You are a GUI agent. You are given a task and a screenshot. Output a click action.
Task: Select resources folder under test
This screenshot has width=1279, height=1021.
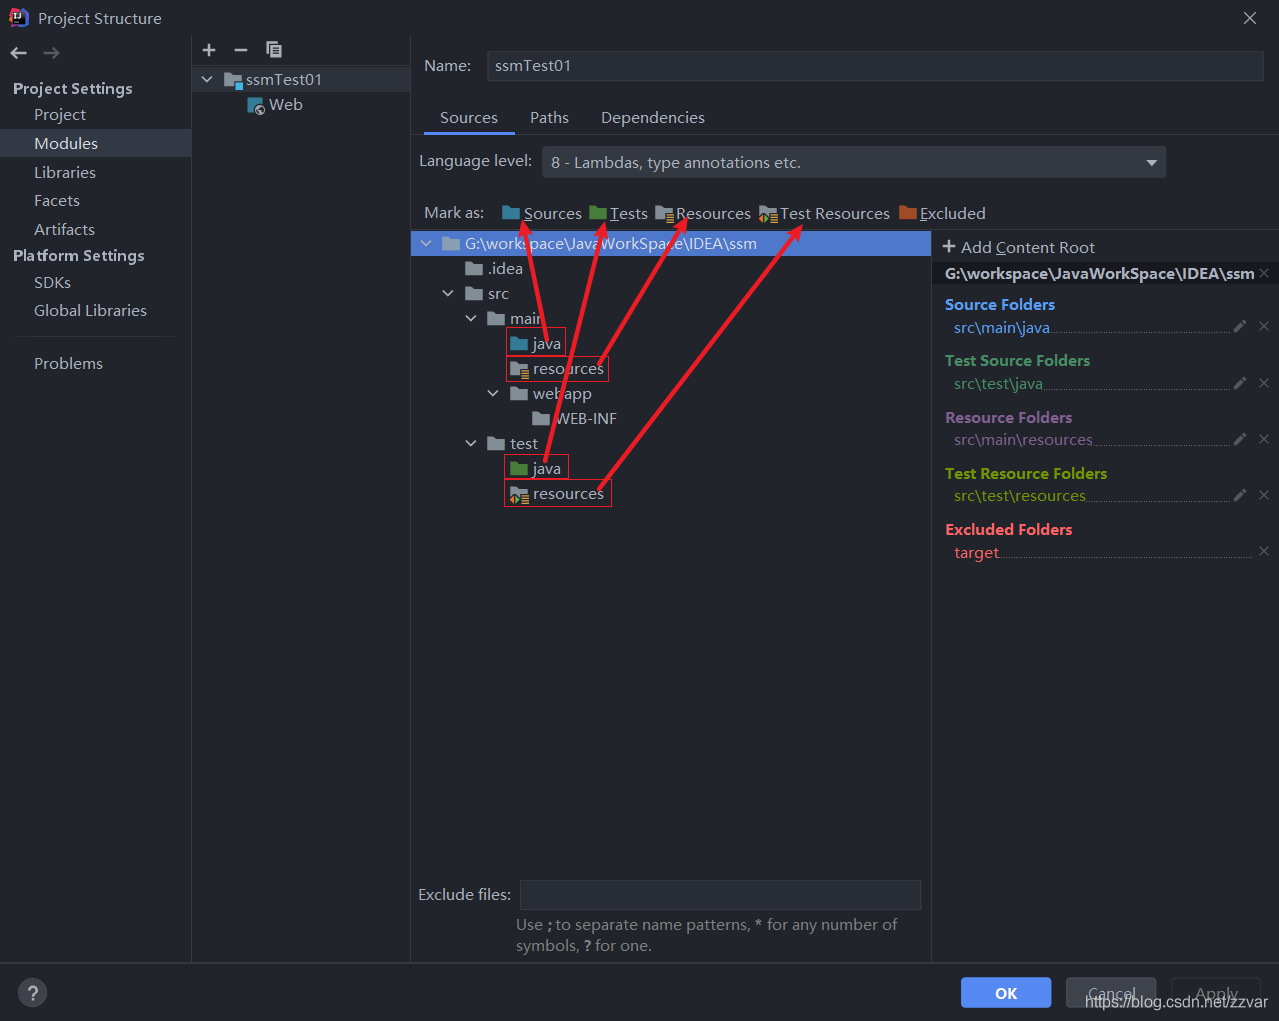click(557, 494)
